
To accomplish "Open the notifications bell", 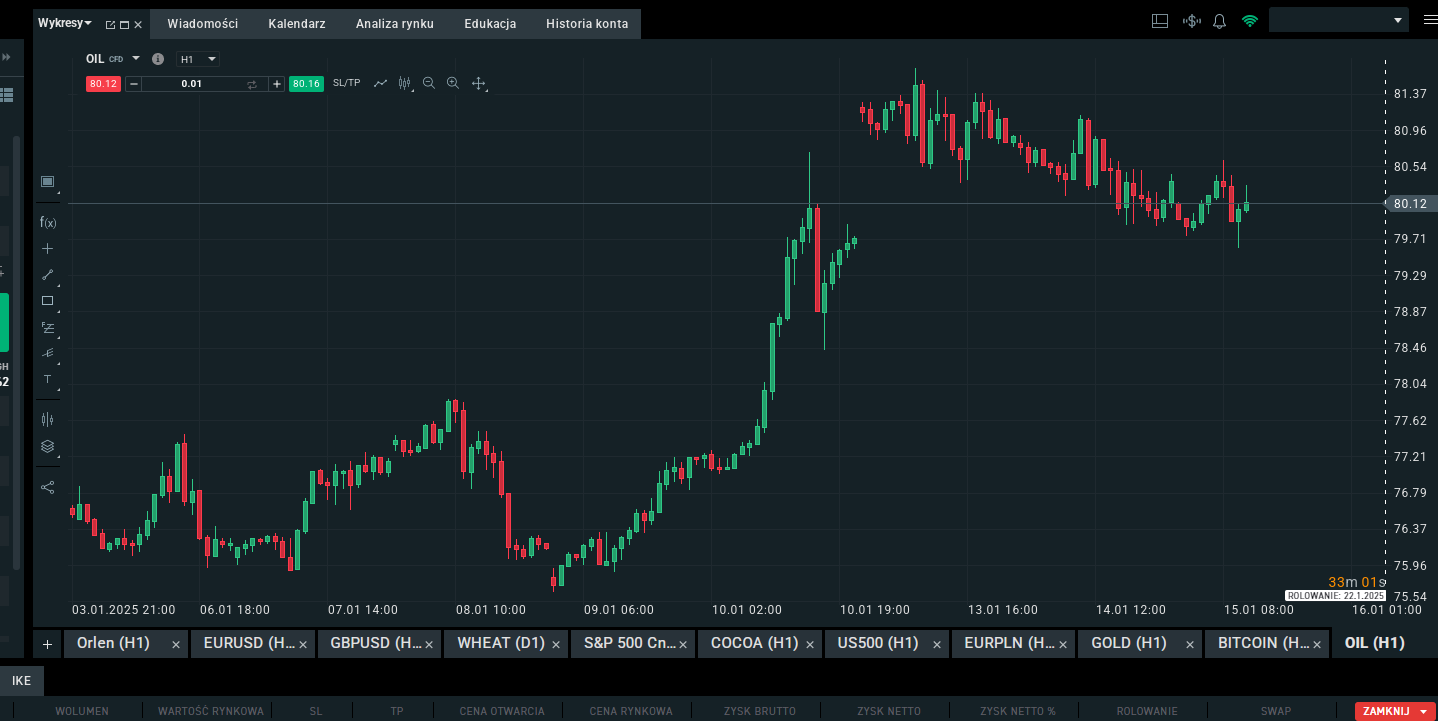I will coord(1219,21).
